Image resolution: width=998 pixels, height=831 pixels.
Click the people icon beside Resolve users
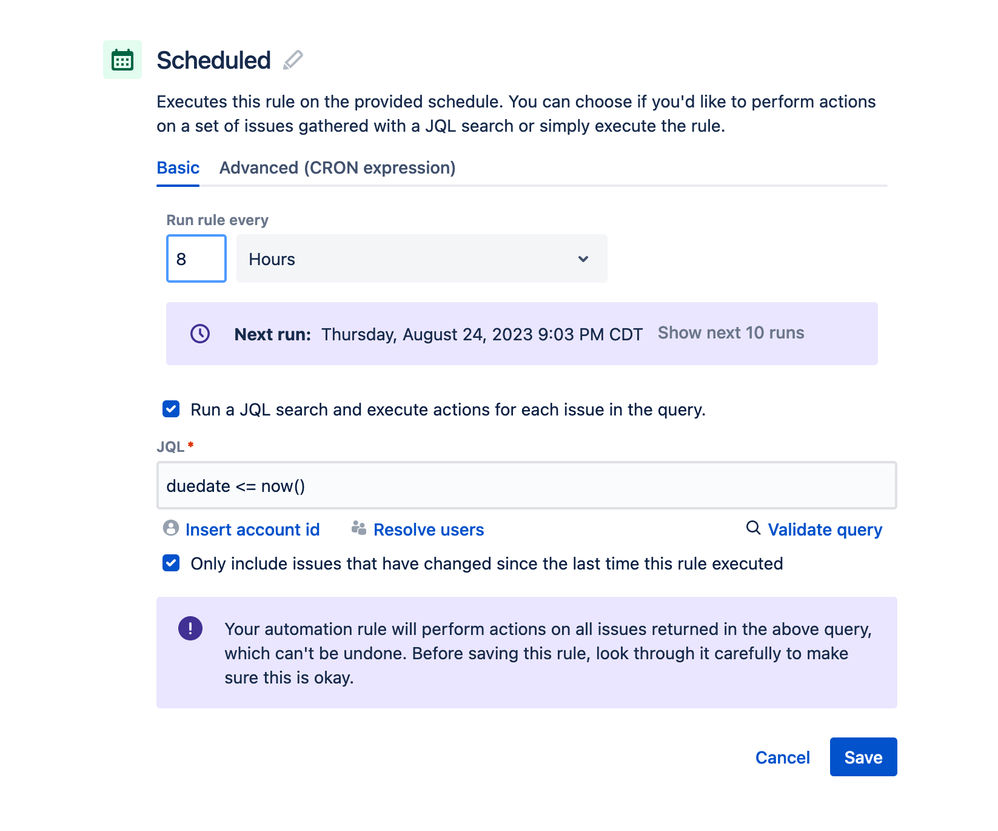tap(359, 528)
